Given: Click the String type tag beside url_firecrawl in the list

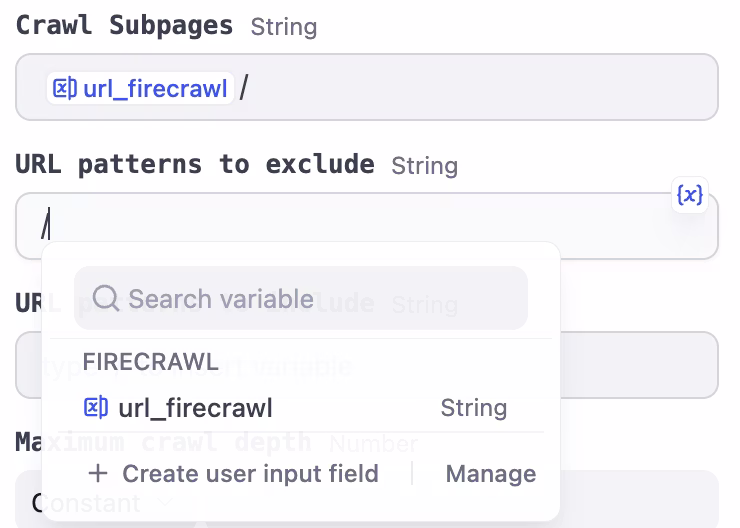Looking at the screenshot, I should pyautogui.click(x=473, y=407).
